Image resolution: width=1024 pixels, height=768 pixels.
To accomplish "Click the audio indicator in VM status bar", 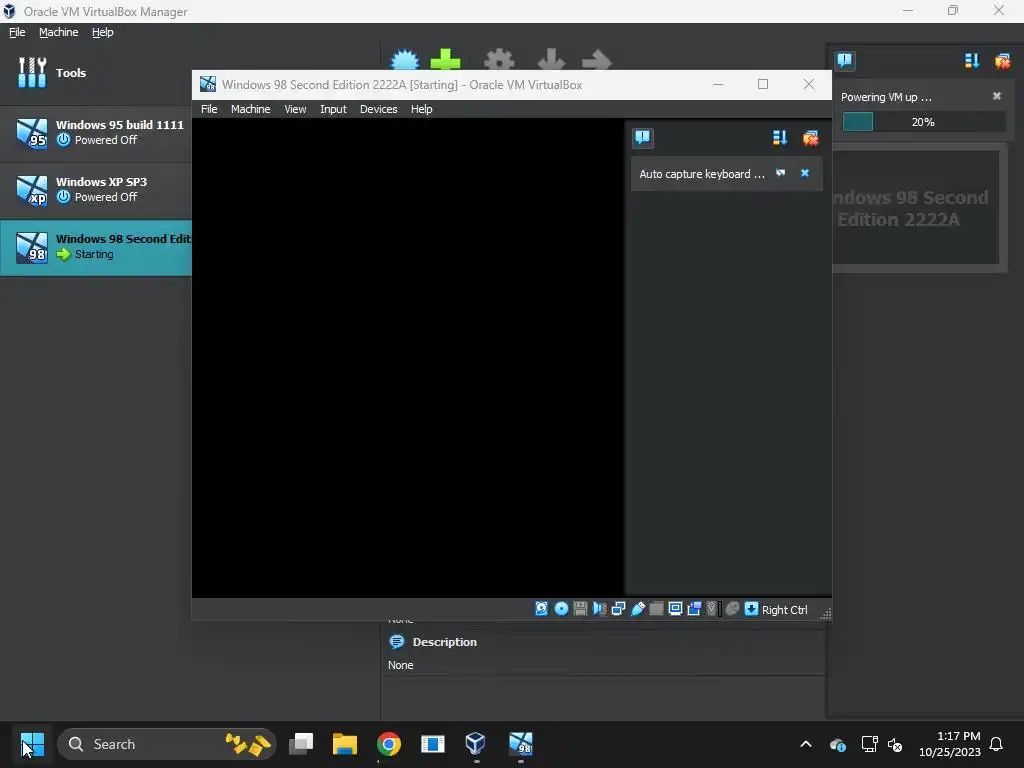I will pos(599,609).
